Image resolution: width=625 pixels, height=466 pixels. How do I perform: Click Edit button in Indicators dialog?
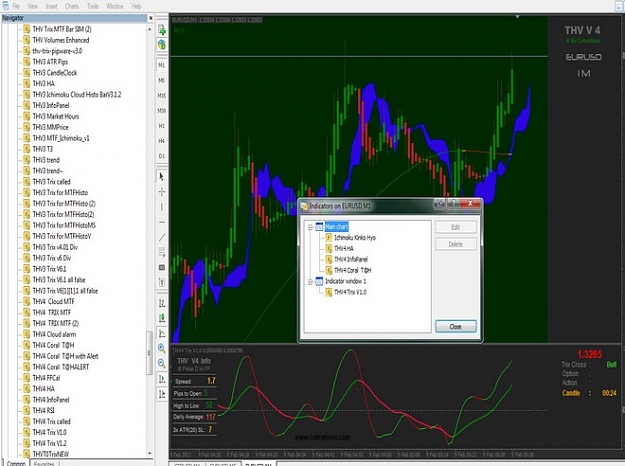pyautogui.click(x=456, y=227)
